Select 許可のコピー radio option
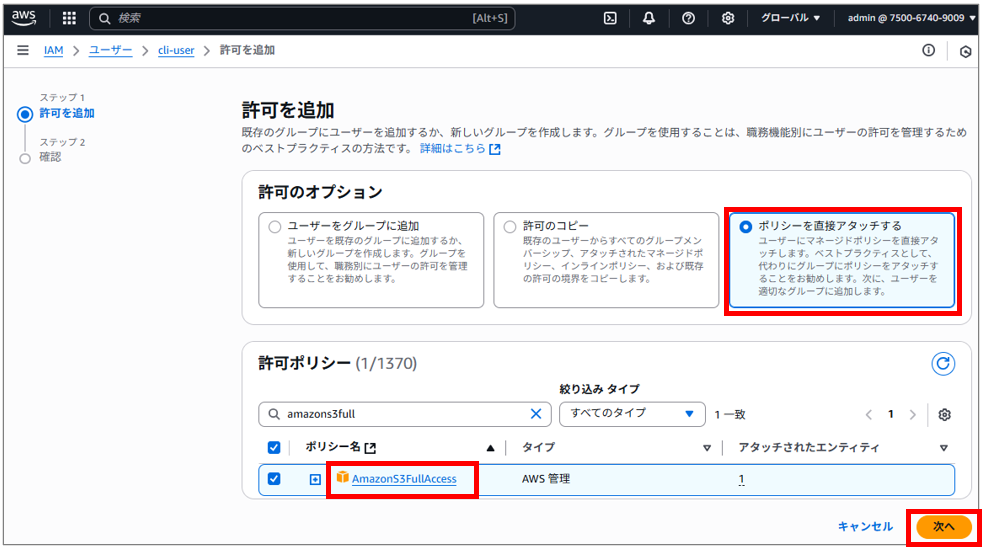Viewport: 987px width, 552px height. 510,227
